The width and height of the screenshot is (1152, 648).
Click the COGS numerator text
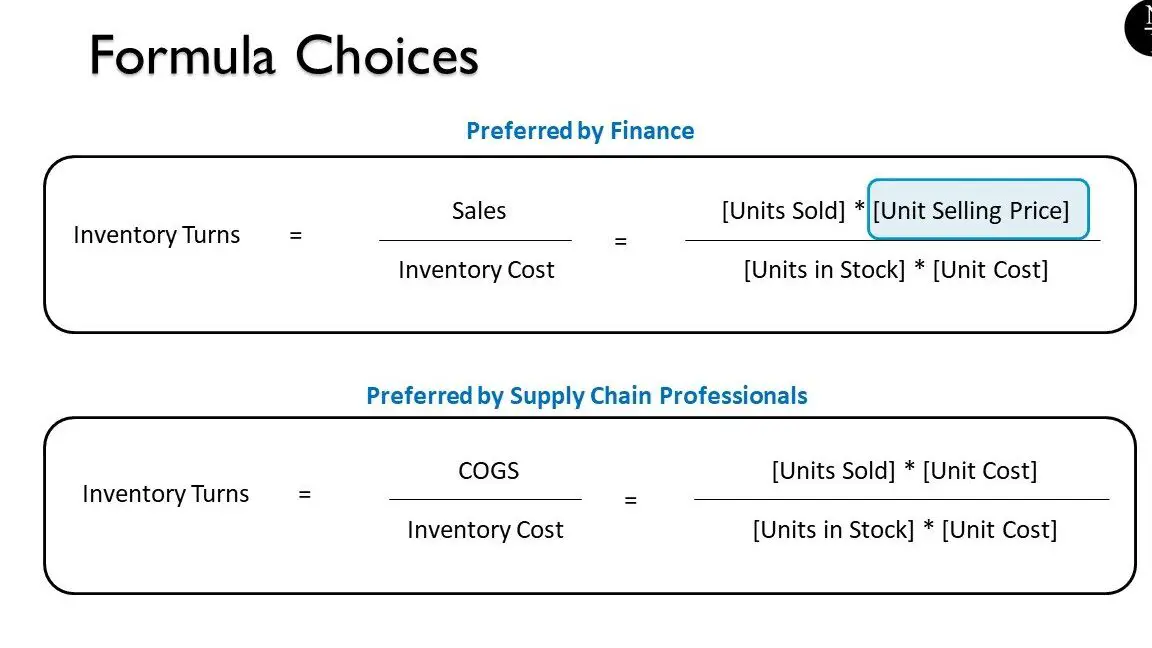point(489,470)
